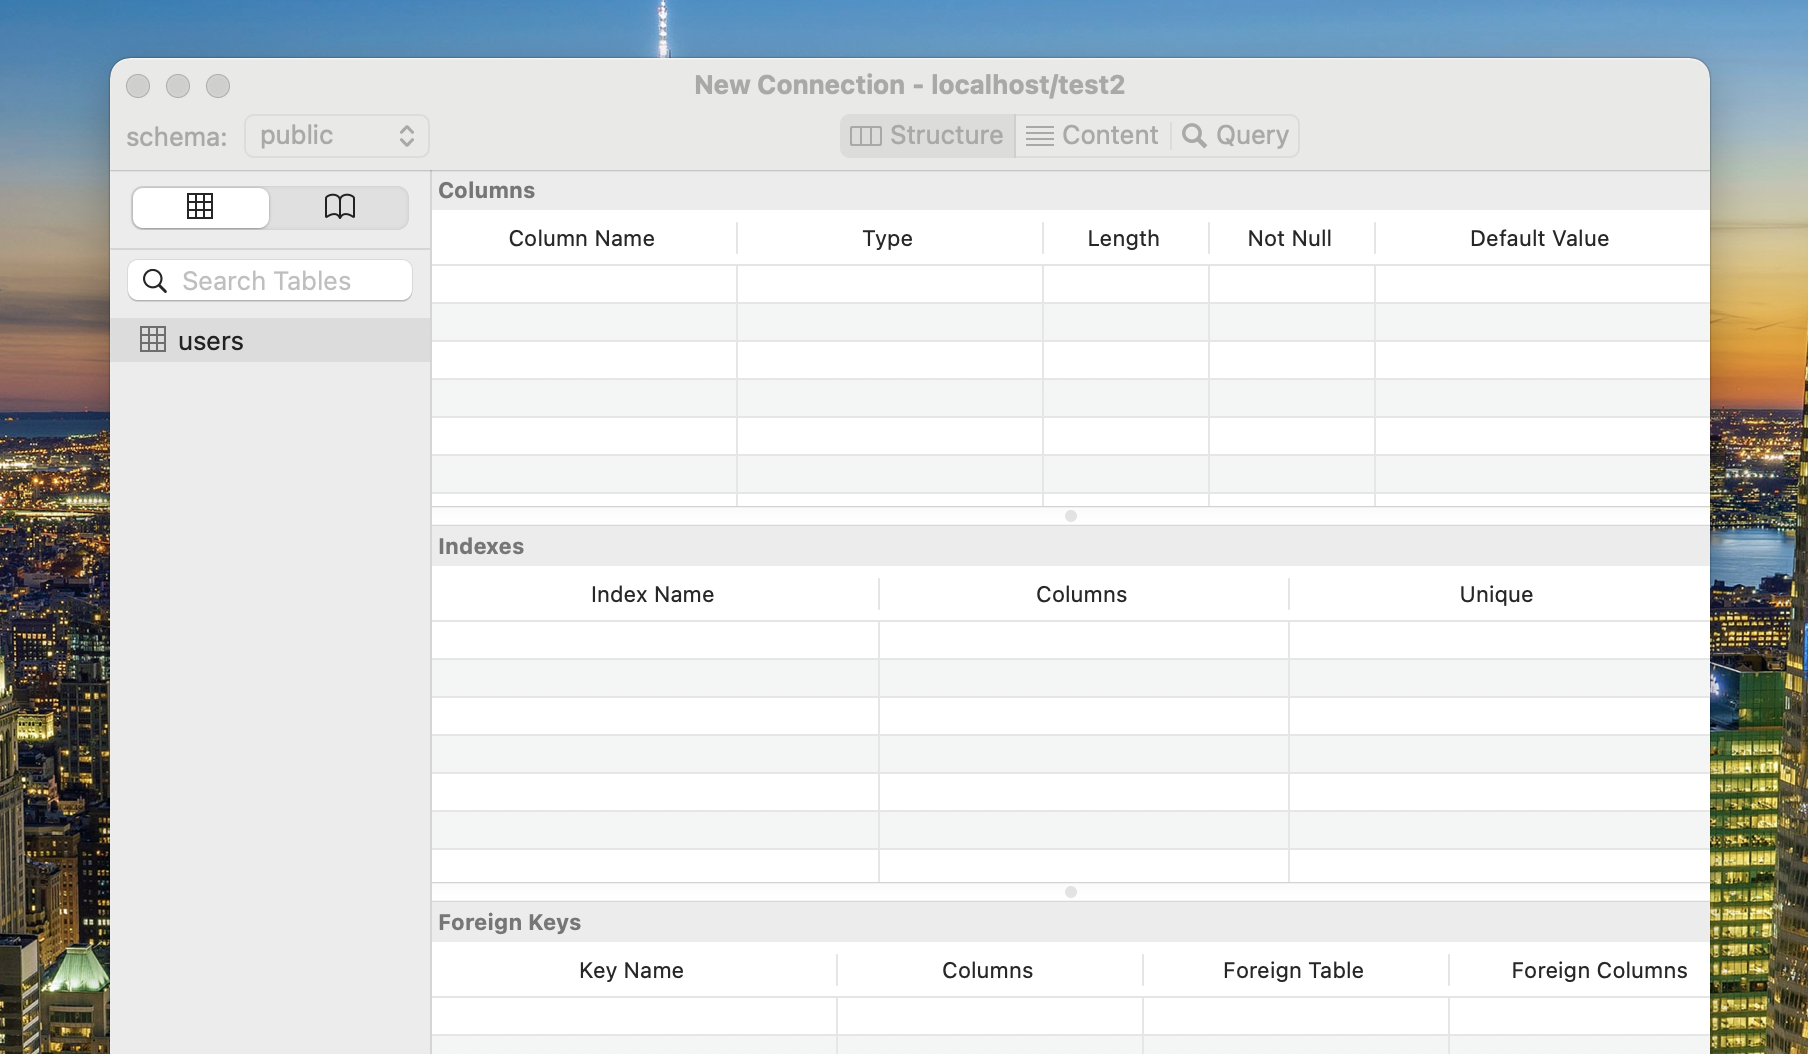Click the search magnifier icon

(x=155, y=281)
